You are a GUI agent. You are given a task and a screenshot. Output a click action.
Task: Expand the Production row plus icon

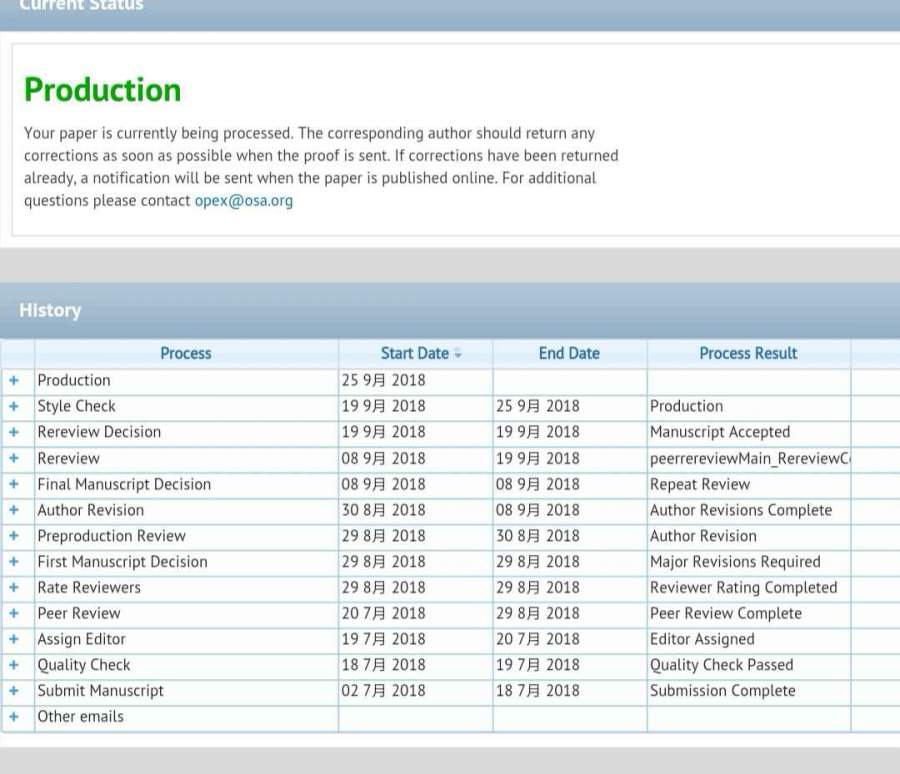pos(14,381)
